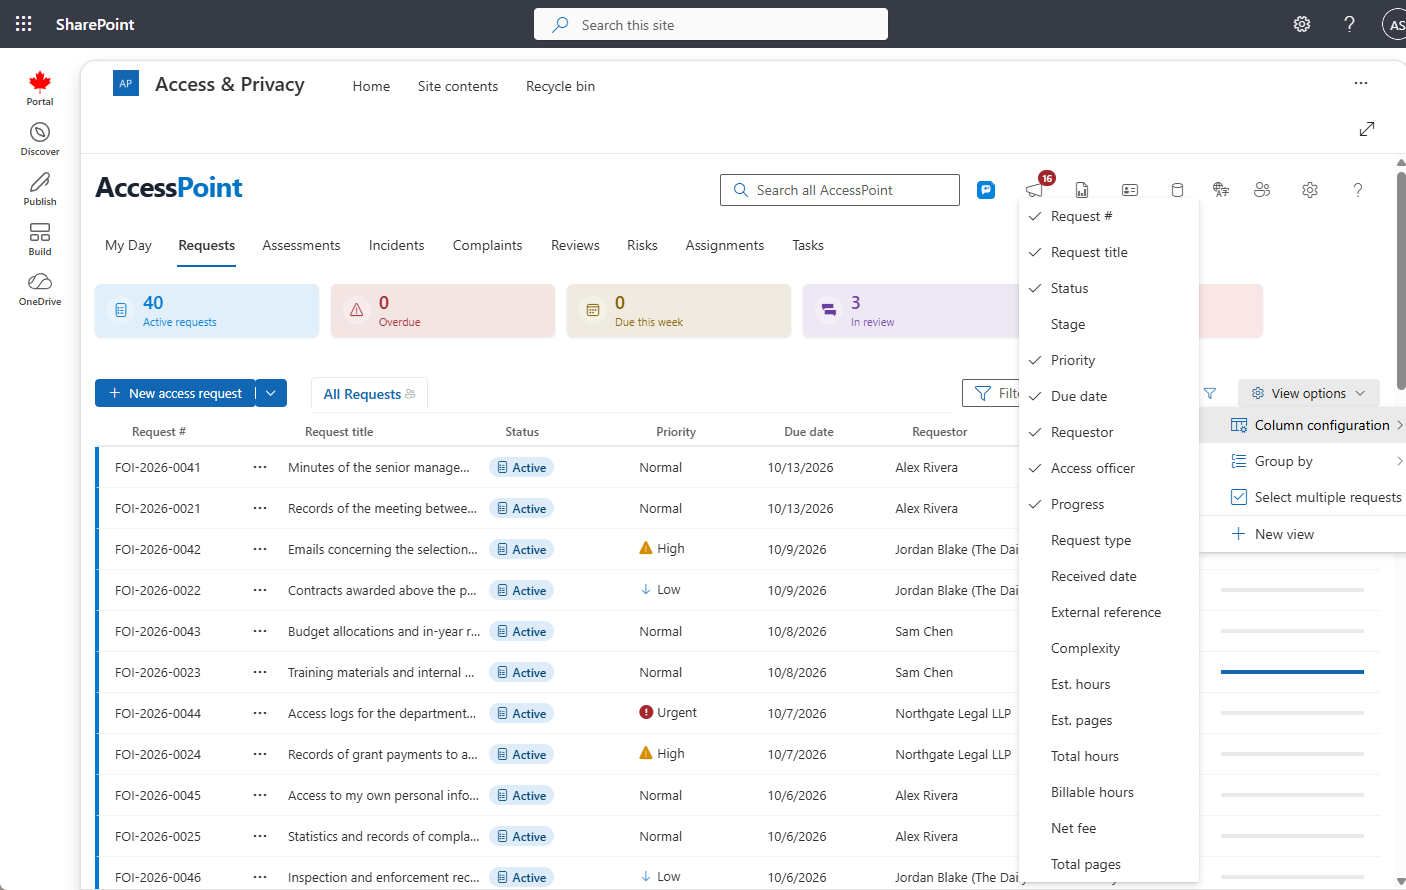
Task: Open SharePoint settings gear in top bar
Action: pyautogui.click(x=1302, y=24)
